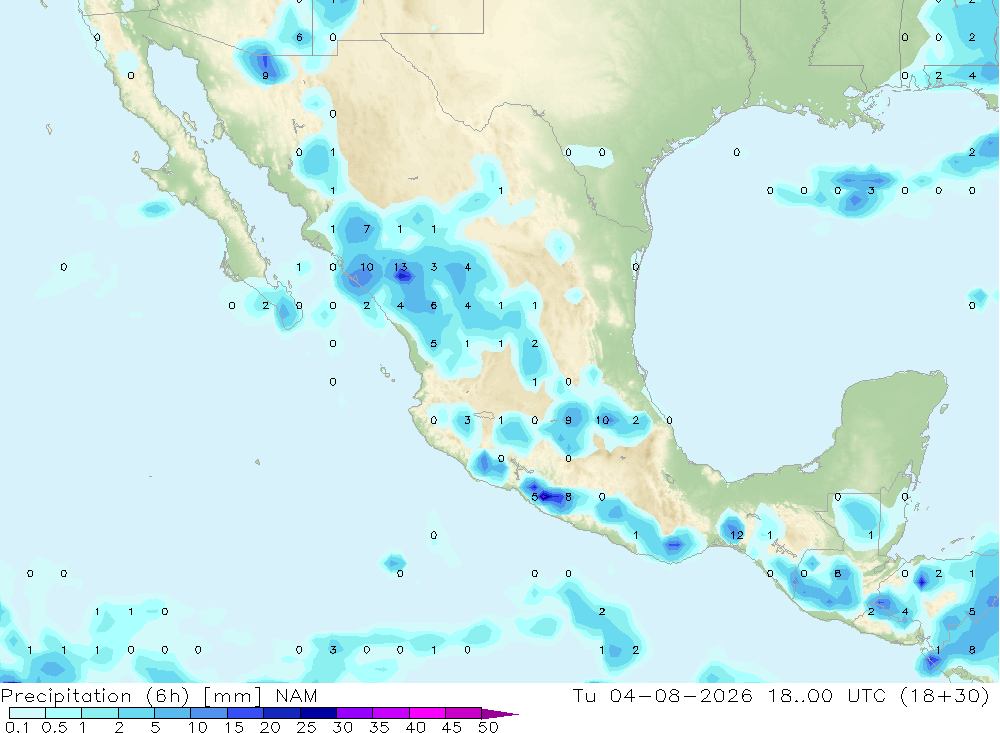
Task: Click the 'Tu 04-08-2026 18..00 UTC' timestamp
Action: tap(729, 695)
